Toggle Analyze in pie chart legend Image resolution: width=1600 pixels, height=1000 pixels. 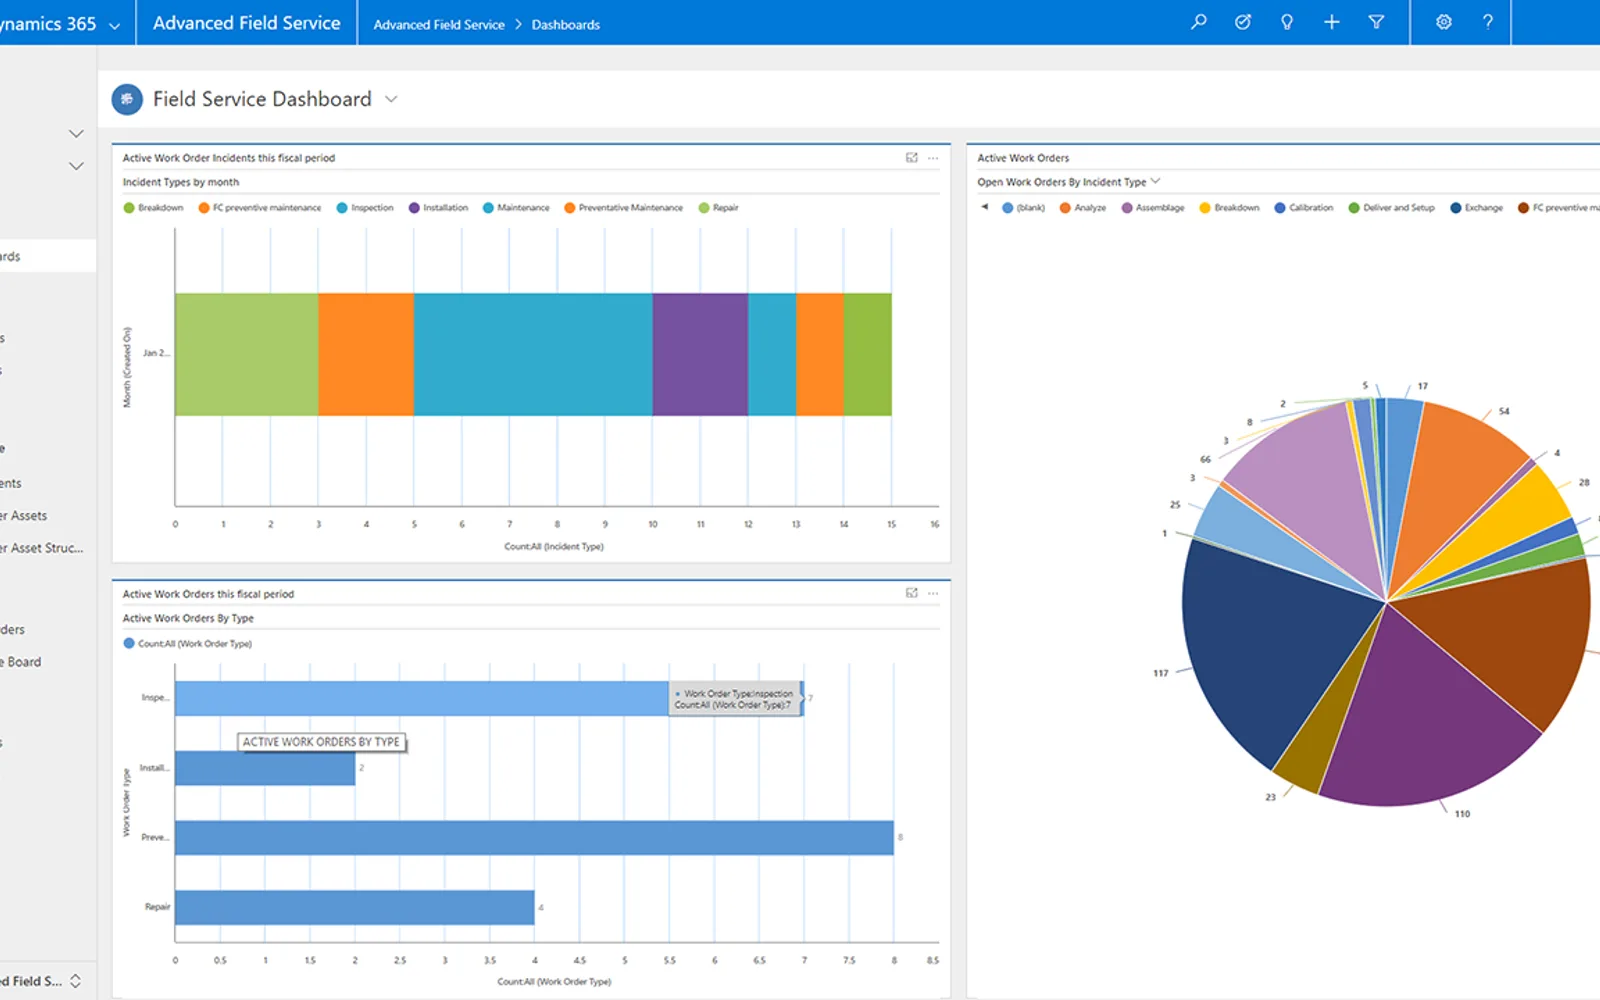1083,208
